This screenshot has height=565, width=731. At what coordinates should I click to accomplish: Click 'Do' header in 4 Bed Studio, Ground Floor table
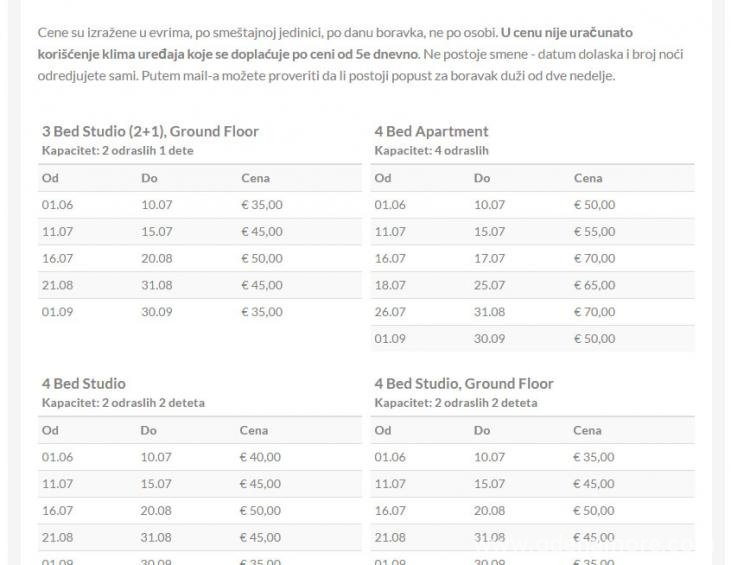pyautogui.click(x=482, y=430)
